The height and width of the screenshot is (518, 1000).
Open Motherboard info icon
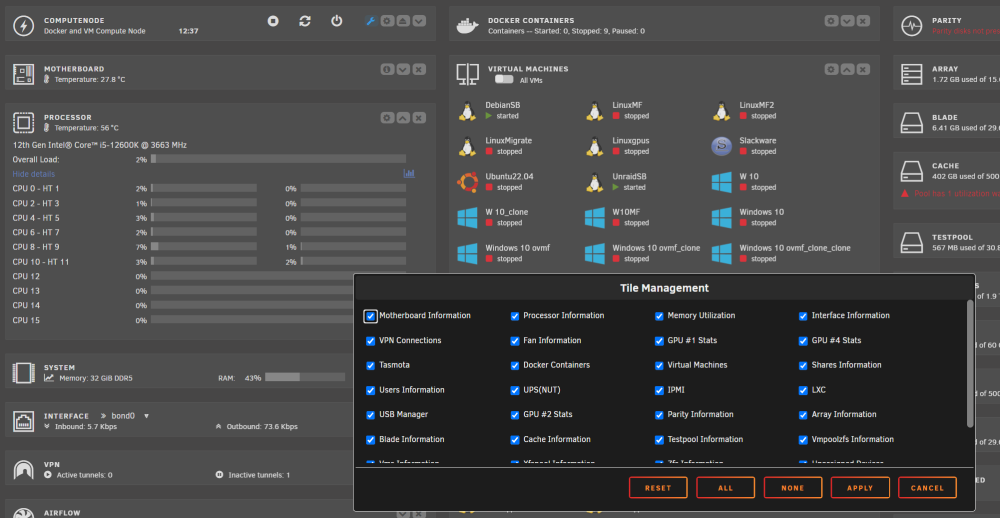387,69
